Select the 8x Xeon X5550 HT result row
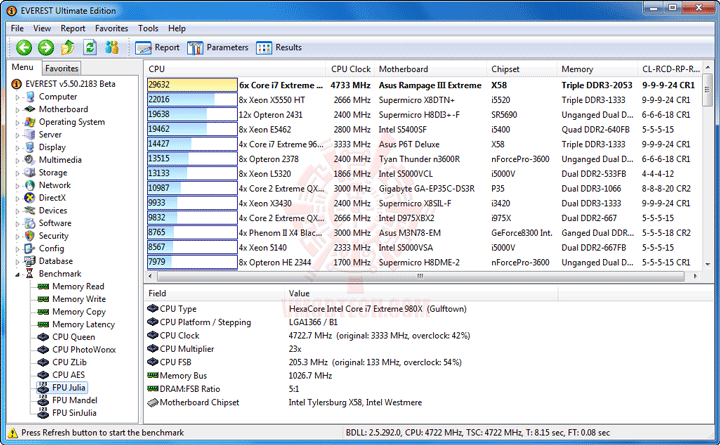Viewport: 720px width, 445px height. coord(424,100)
